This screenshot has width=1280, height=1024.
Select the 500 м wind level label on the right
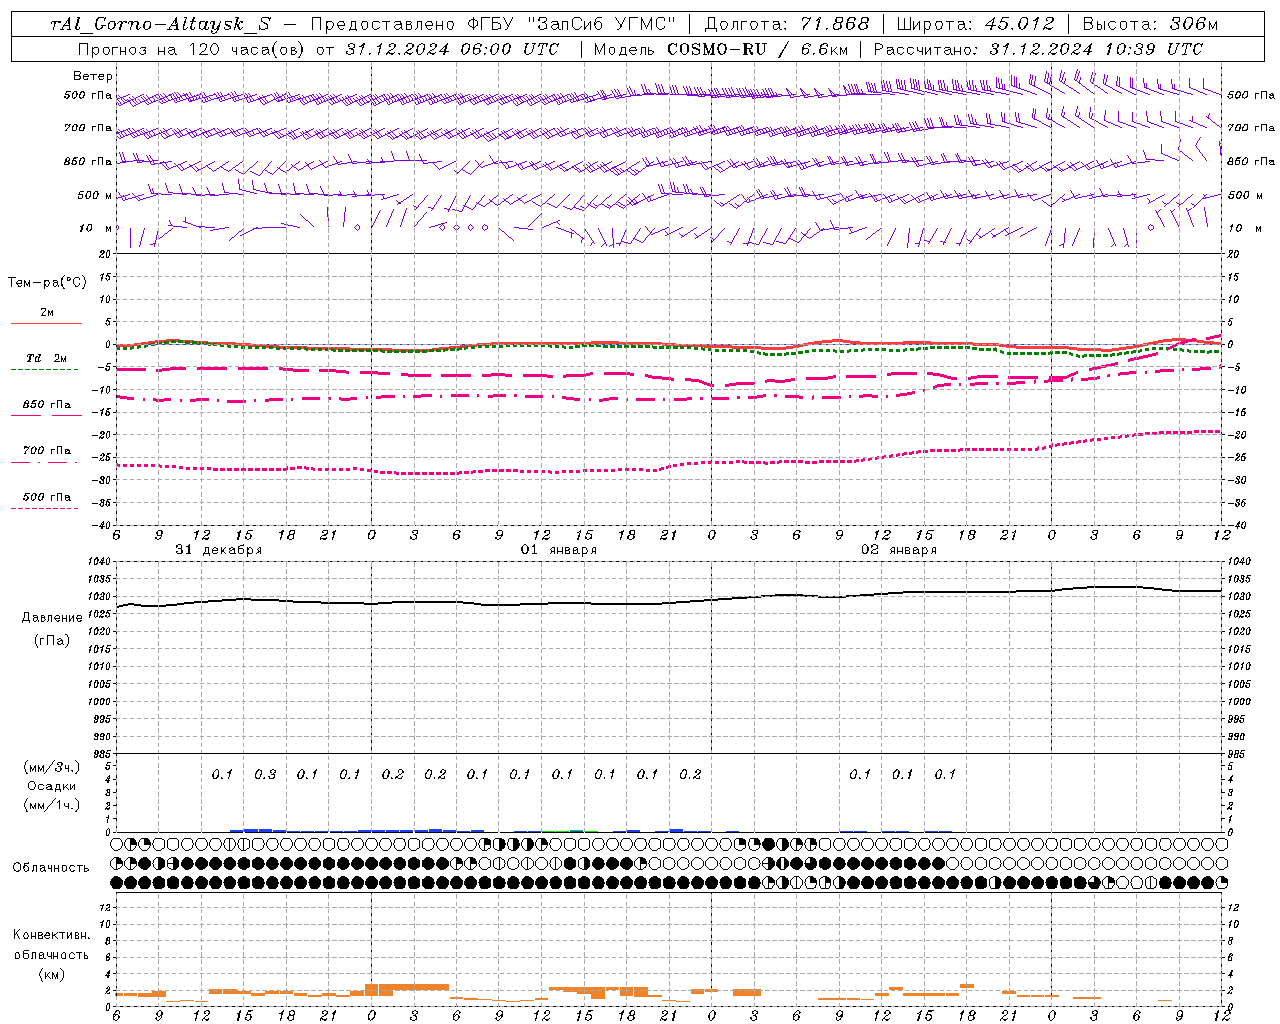pyautogui.click(x=1243, y=195)
